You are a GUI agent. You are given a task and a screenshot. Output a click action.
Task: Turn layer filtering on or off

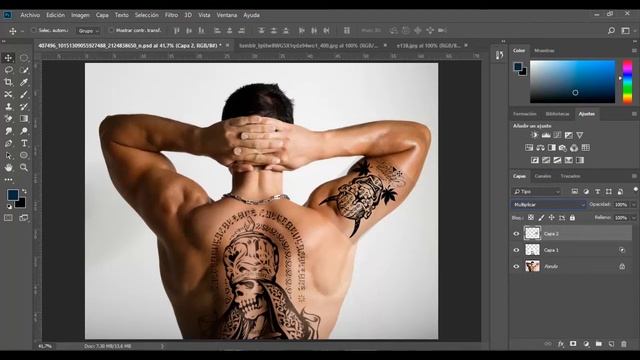636,189
